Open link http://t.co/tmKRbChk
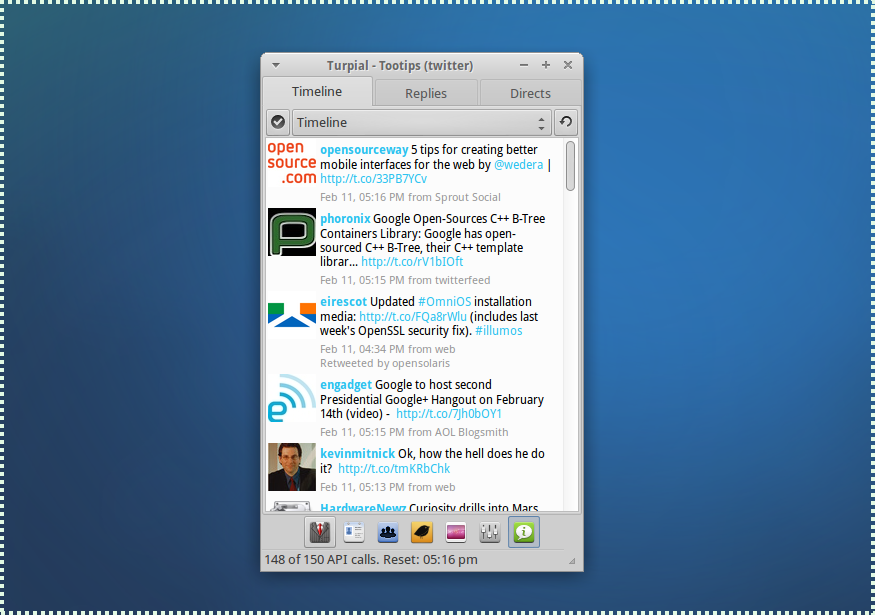Screen dimensions: 875x615 pos(394,469)
